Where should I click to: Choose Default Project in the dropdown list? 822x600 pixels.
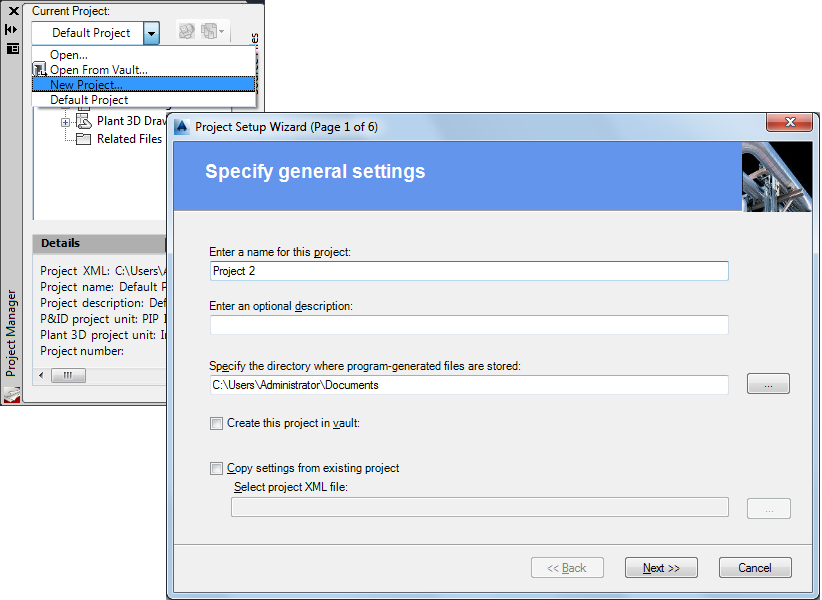click(x=144, y=100)
